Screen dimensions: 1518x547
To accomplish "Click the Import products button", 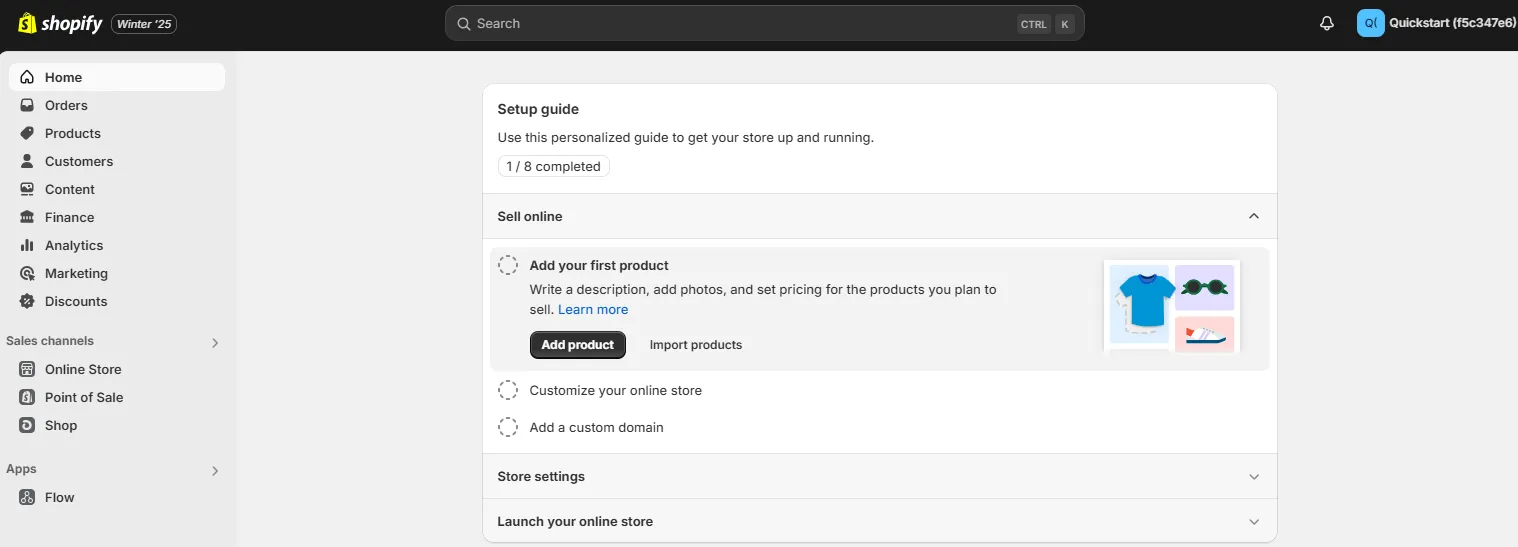I will coord(696,345).
